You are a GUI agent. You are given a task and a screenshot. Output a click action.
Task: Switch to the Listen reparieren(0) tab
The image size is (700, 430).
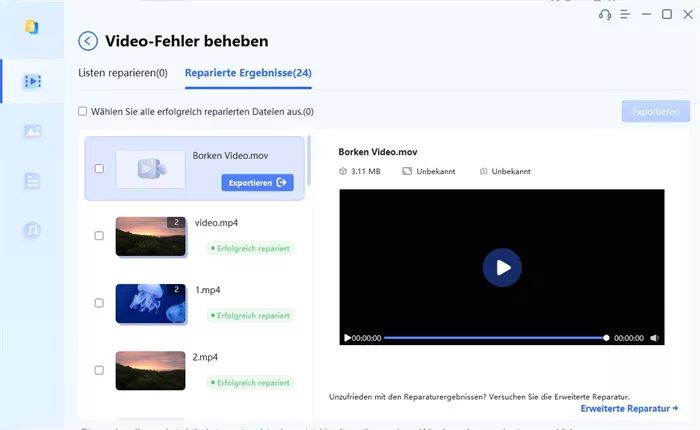pos(123,73)
